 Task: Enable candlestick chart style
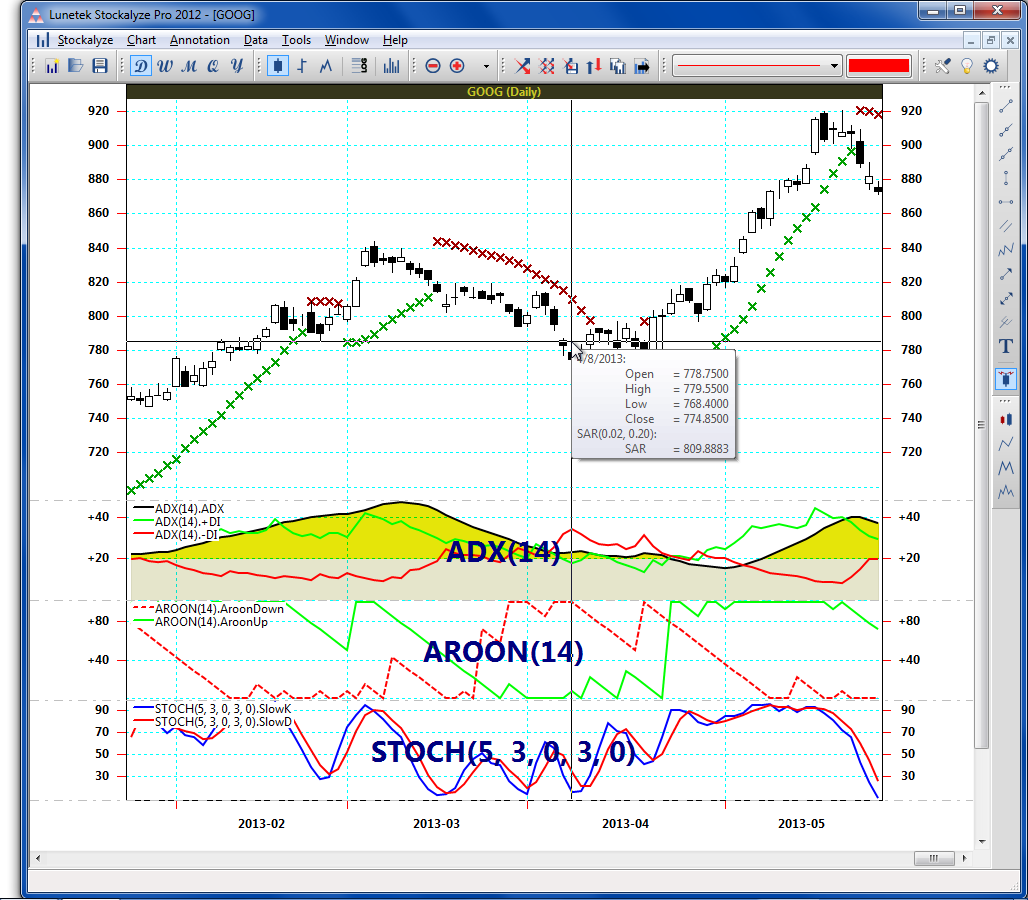click(277, 66)
